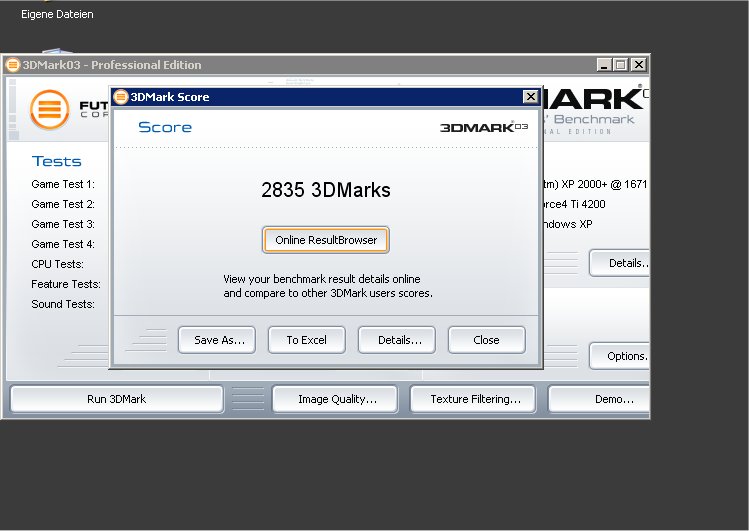This screenshot has height=531, width=749.
Task: Click the 'Sound Tests:' label
Action: (63, 304)
